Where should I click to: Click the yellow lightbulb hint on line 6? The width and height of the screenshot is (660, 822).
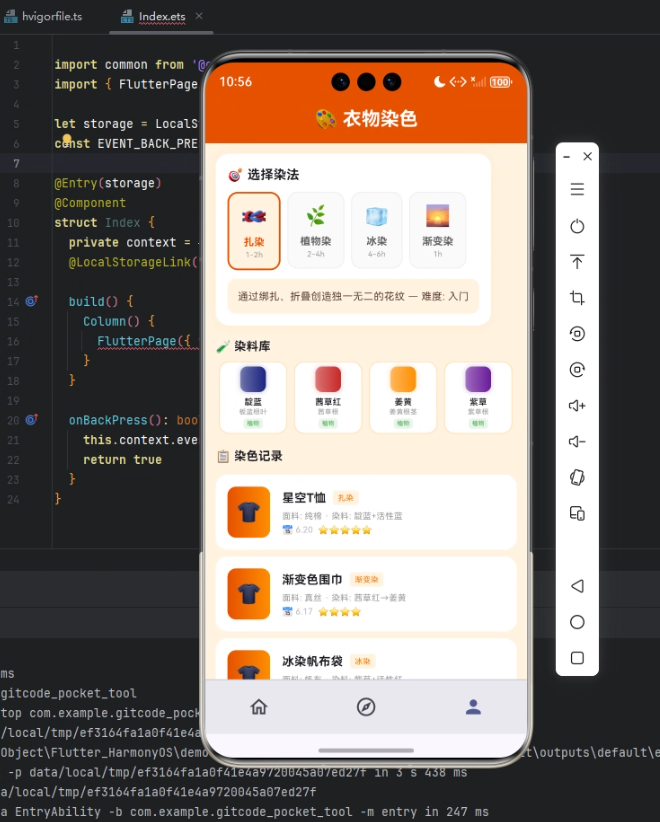[x=67, y=139]
